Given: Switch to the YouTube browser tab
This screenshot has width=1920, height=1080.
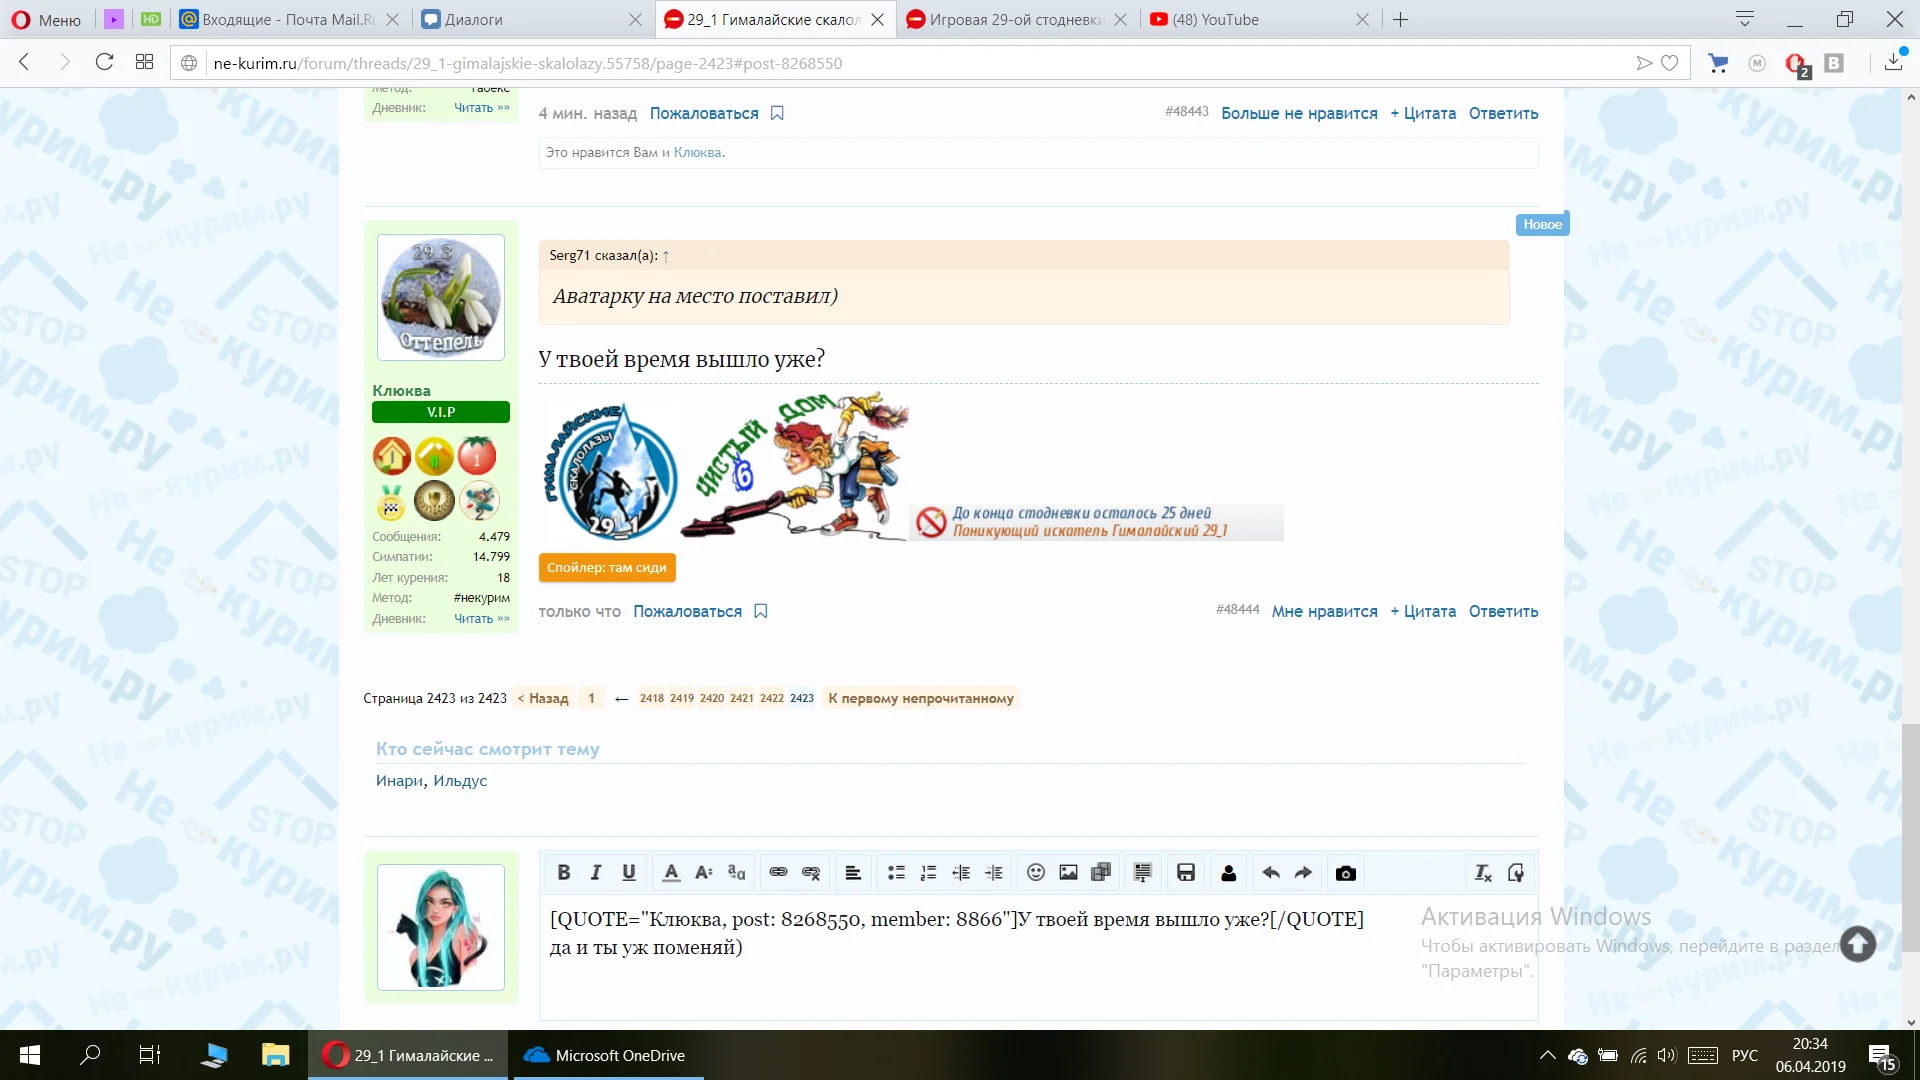Looking at the screenshot, I should pyautogui.click(x=1215, y=19).
